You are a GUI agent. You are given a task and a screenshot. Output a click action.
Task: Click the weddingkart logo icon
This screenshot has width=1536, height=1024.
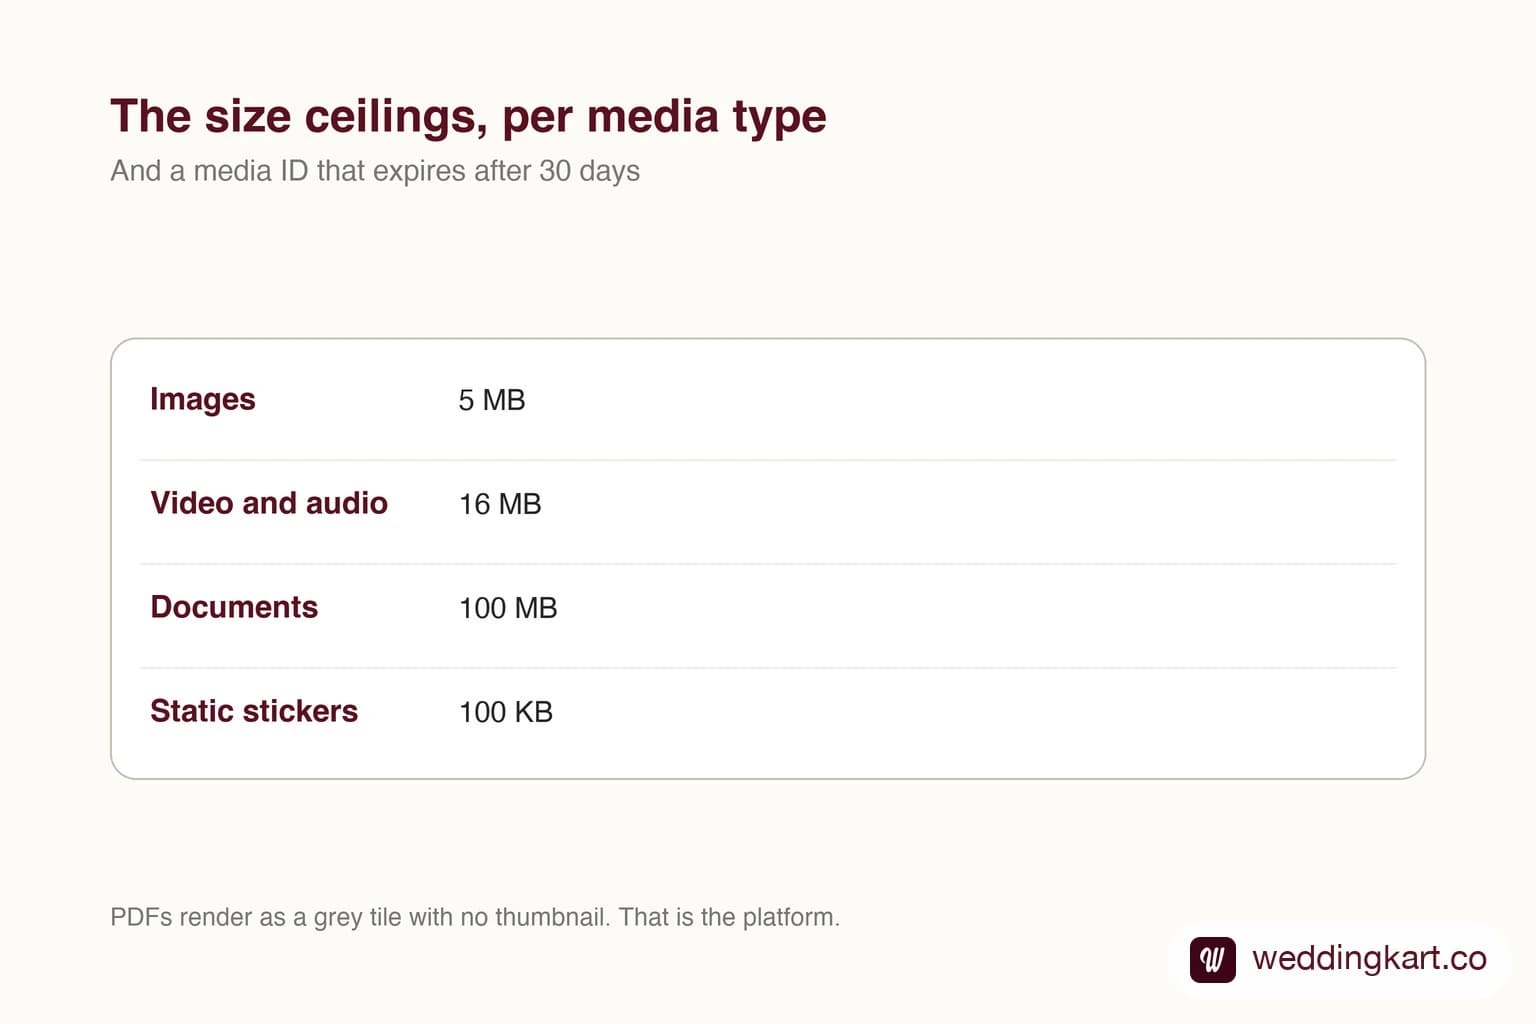[1212, 959]
